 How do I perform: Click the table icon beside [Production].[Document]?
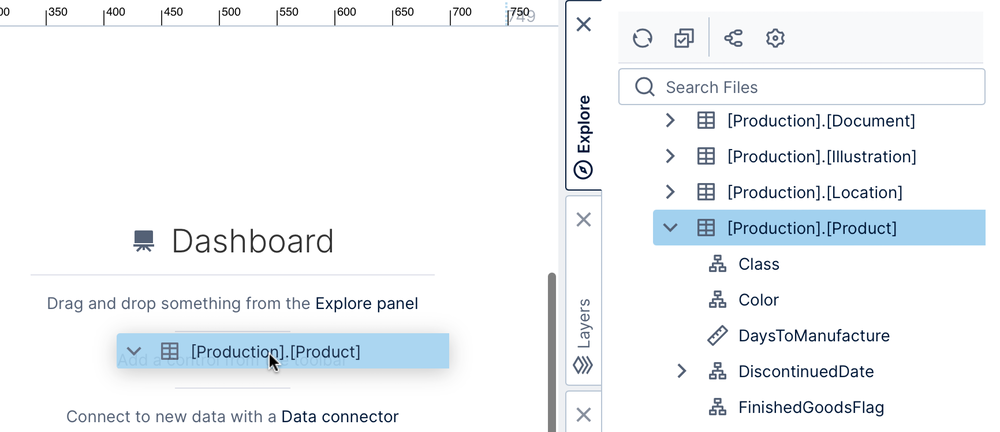[x=705, y=121]
